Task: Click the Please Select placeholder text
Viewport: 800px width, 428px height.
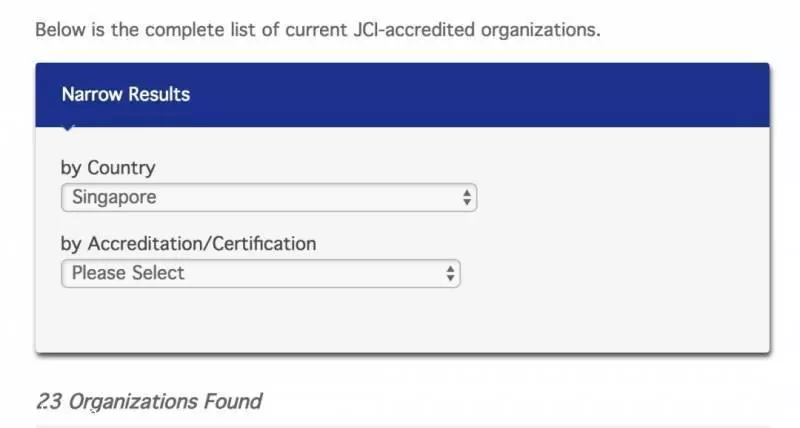Action: (x=128, y=273)
